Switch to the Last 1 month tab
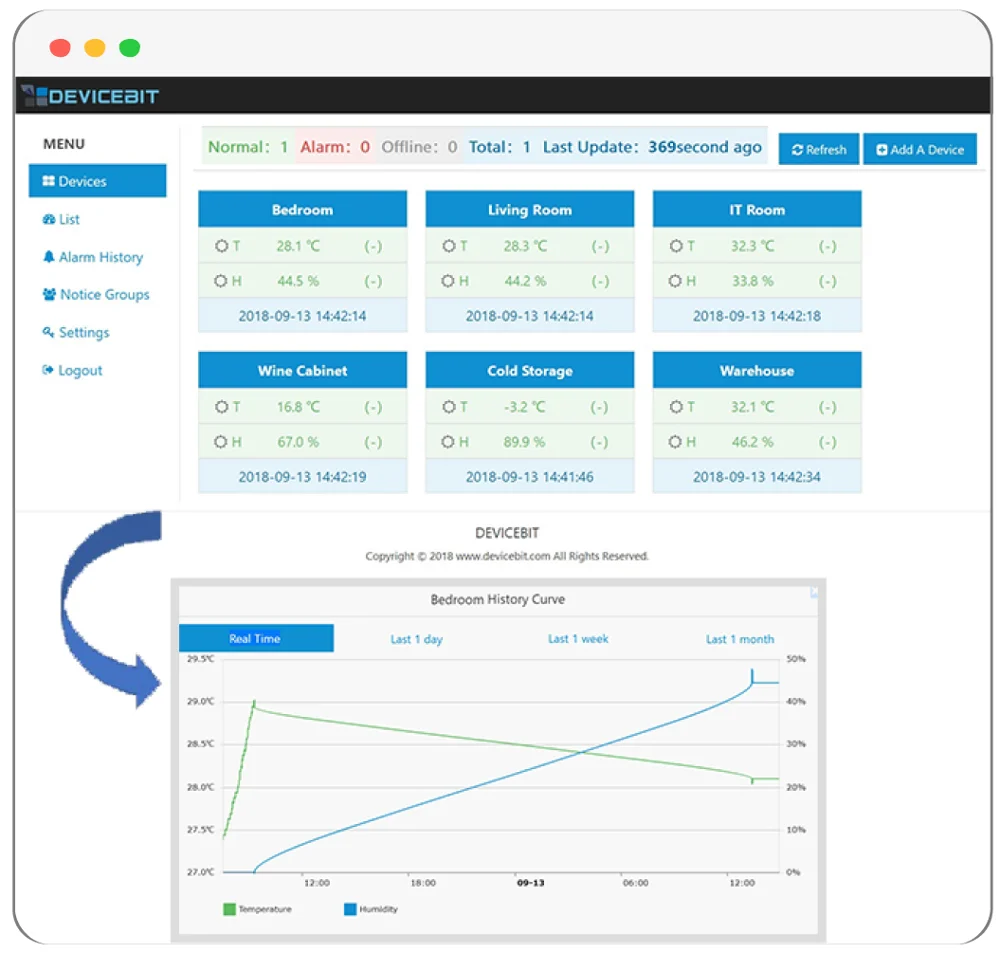Screen dimensions: 1000x953 coord(740,639)
